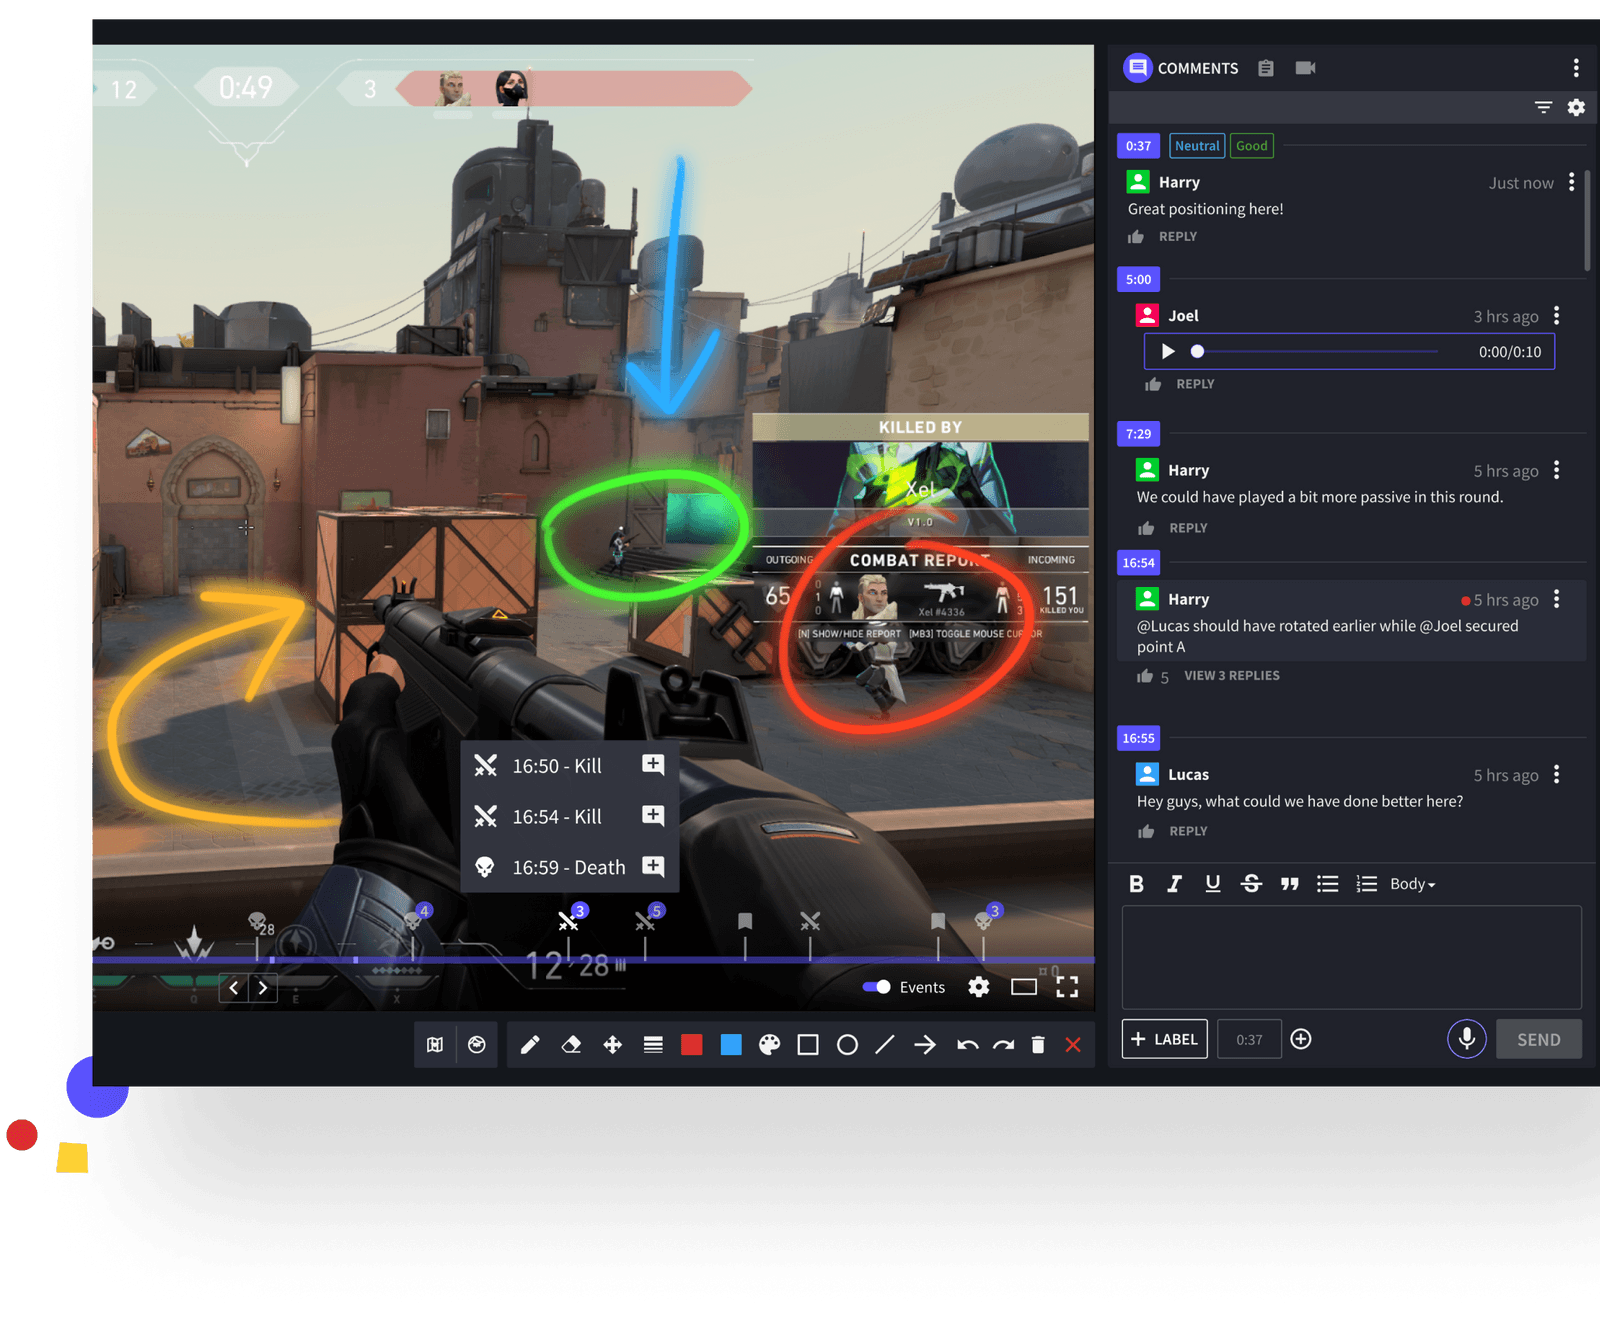Viewport: 1600px width, 1326px height.
Task: Open the video clip panel icon
Action: pos(1305,68)
